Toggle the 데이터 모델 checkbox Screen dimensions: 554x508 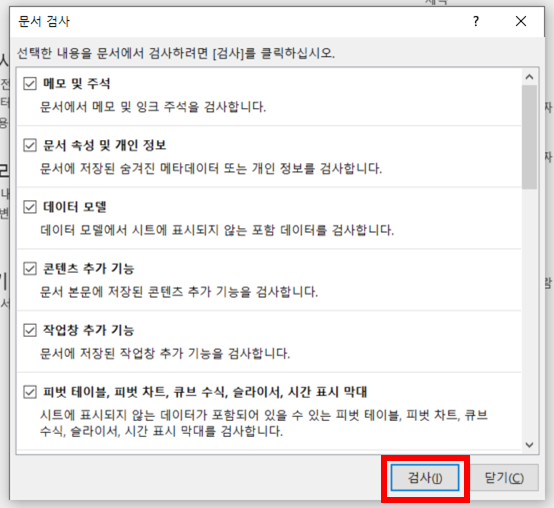tap(30, 207)
